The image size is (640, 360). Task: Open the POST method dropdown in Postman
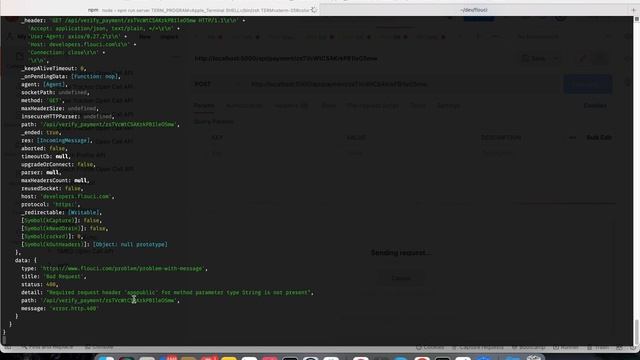coord(216,84)
